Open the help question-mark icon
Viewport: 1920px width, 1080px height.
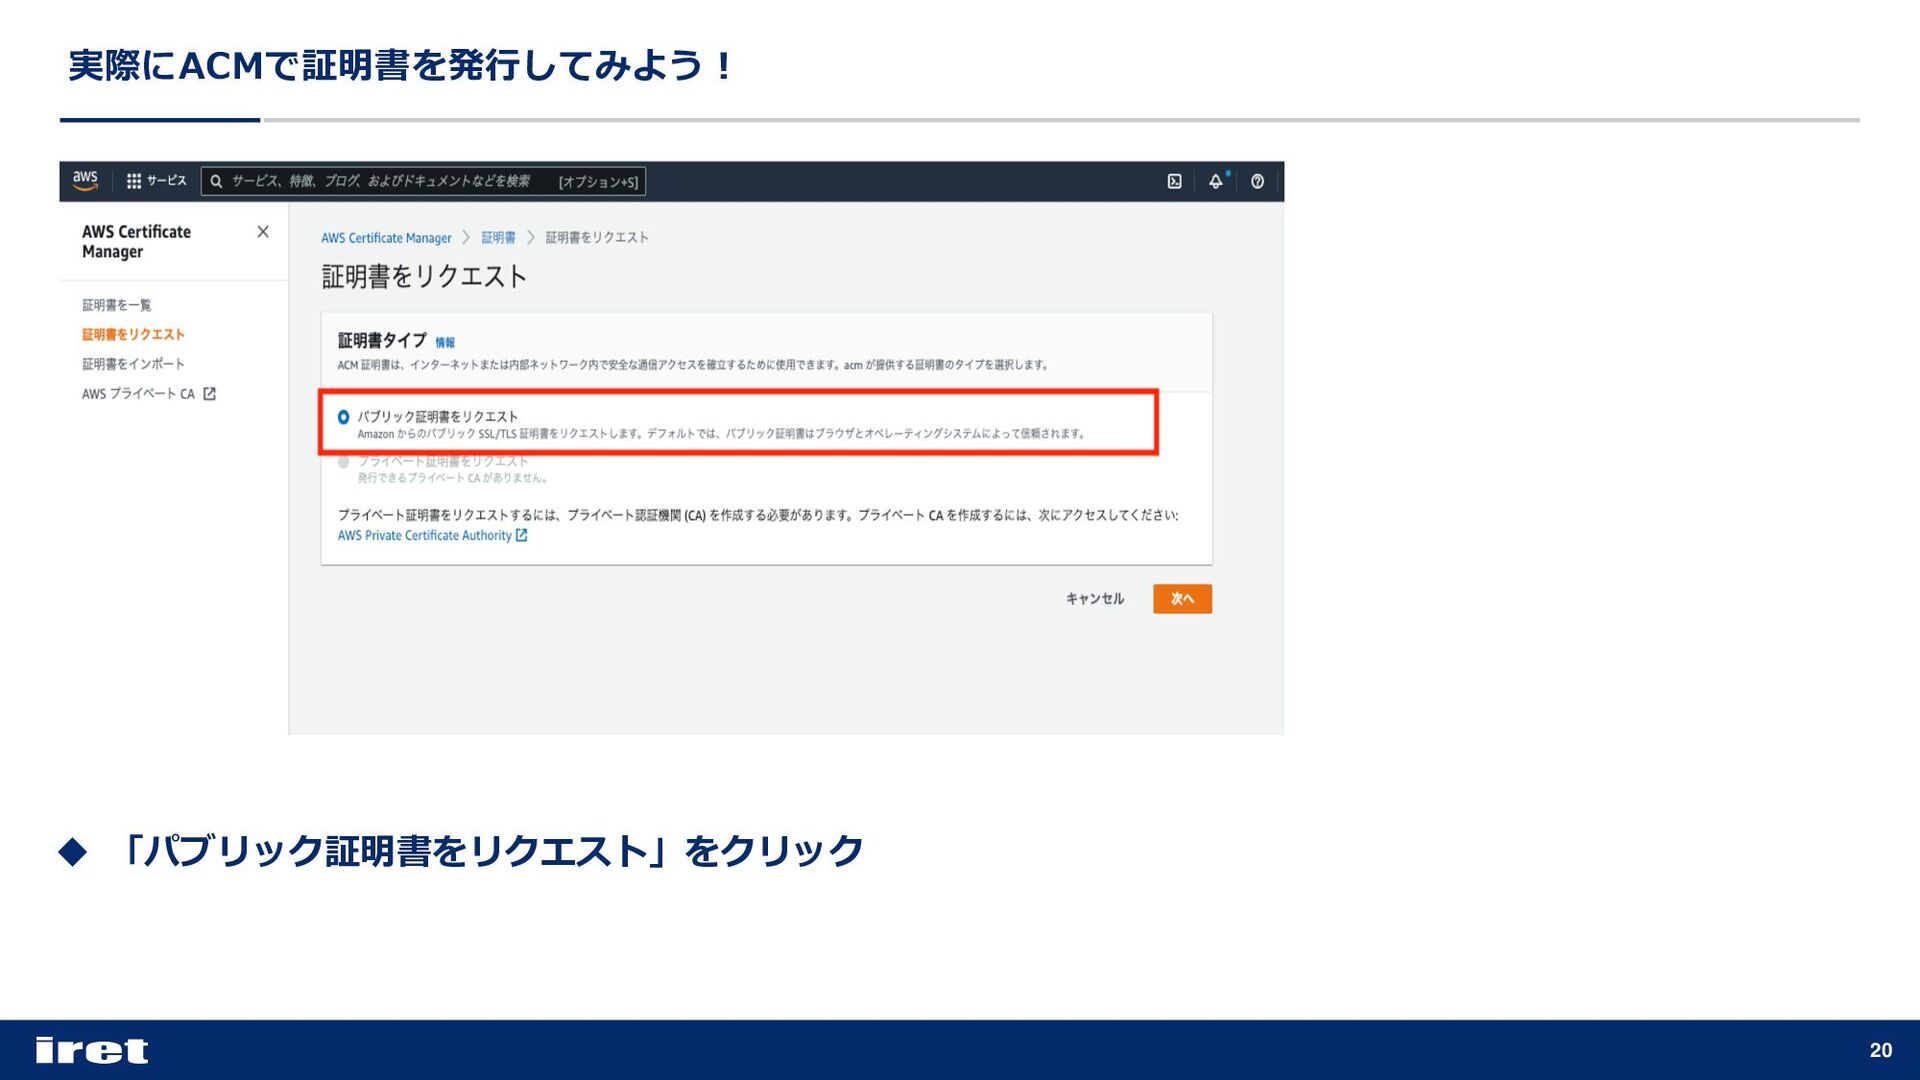[1257, 181]
